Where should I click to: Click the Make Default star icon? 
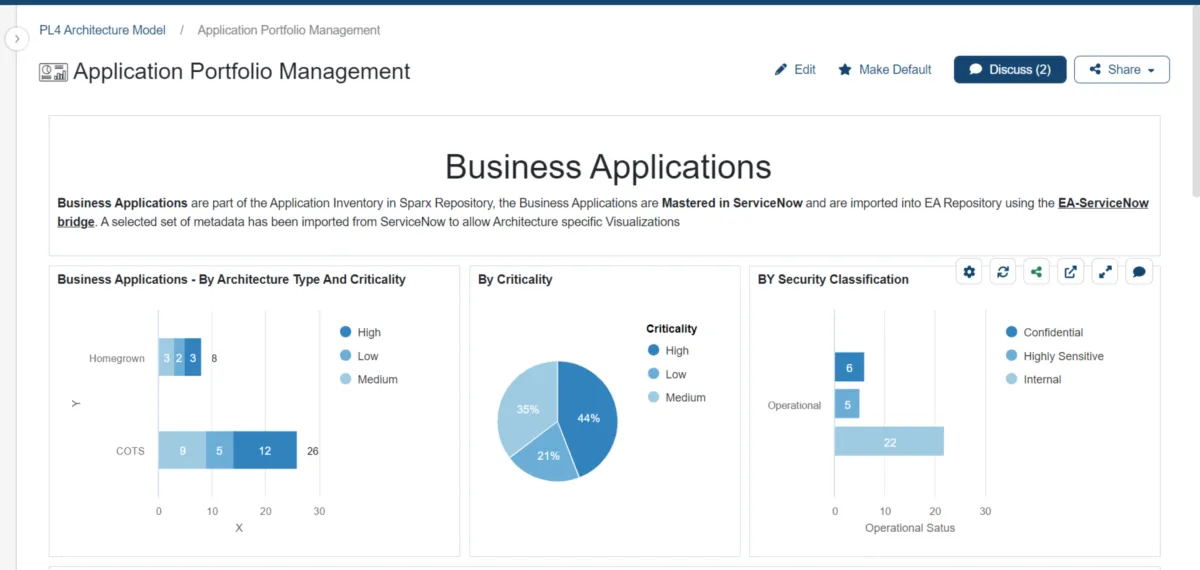(x=845, y=70)
